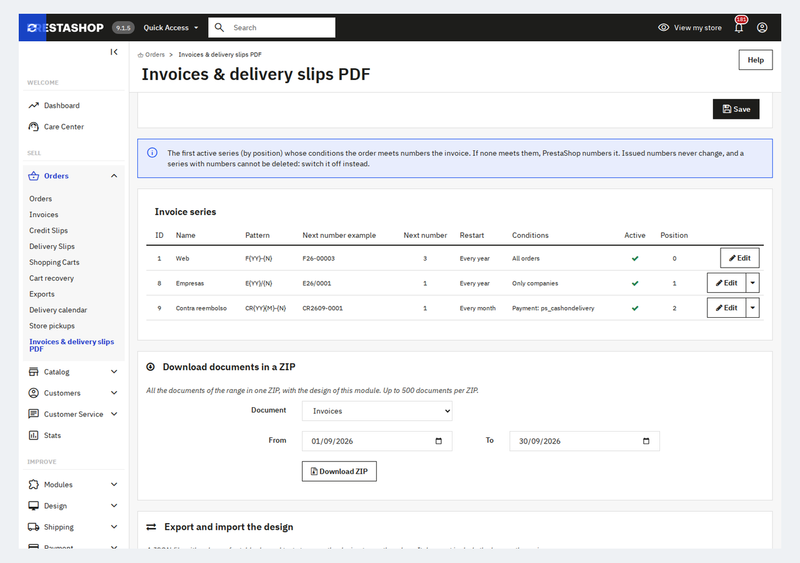Screen dimensions: 800x563
Task: Expand the Shipping menu chevron
Action: coord(114,527)
